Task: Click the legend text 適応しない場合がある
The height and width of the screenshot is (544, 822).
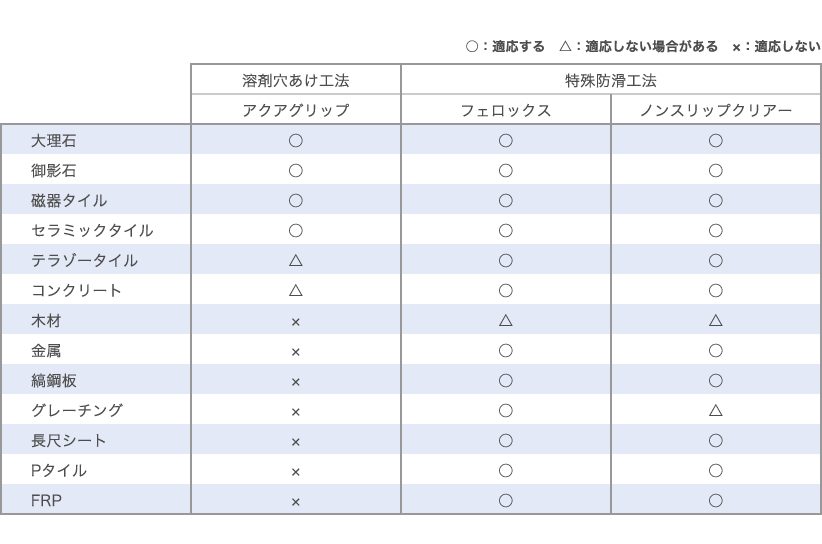Action: pos(652,47)
